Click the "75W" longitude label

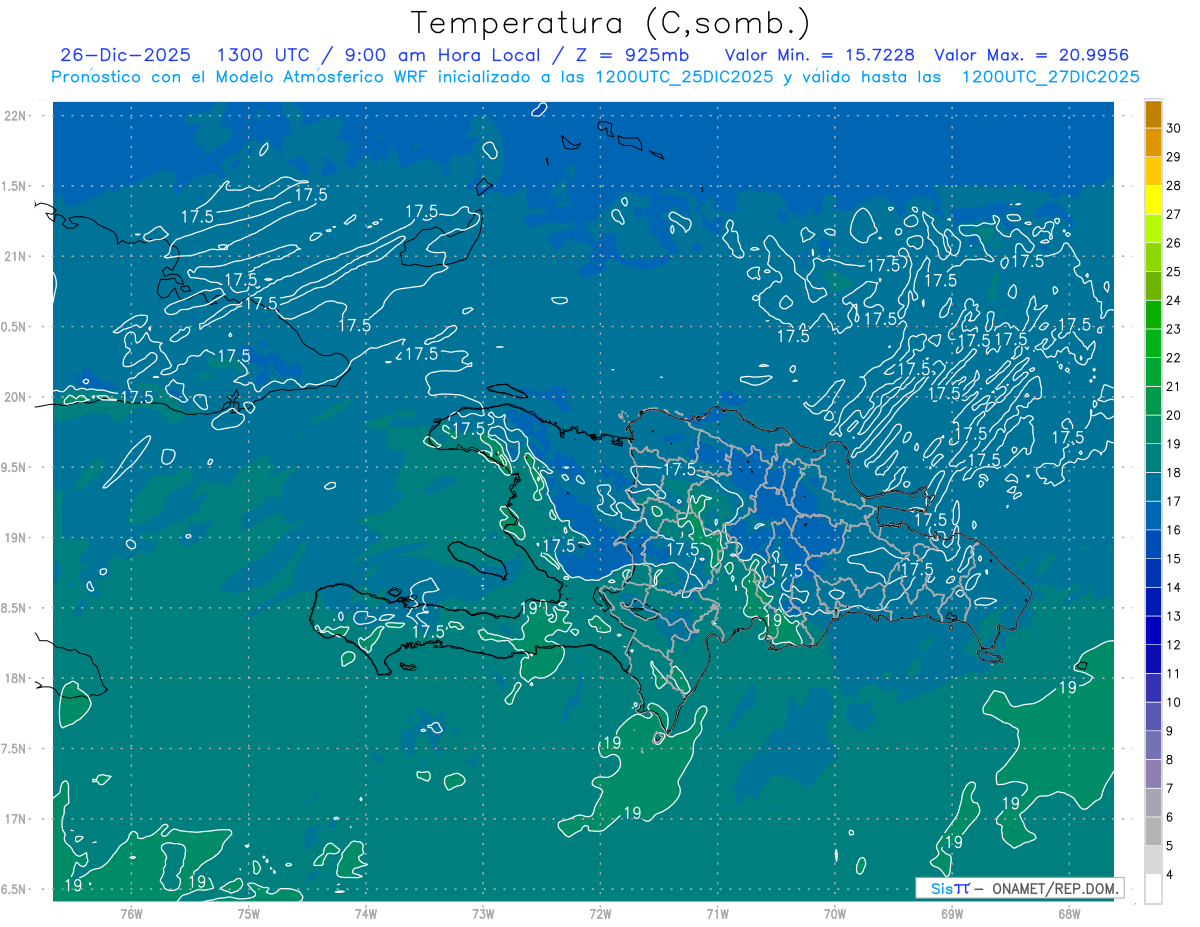click(x=248, y=913)
